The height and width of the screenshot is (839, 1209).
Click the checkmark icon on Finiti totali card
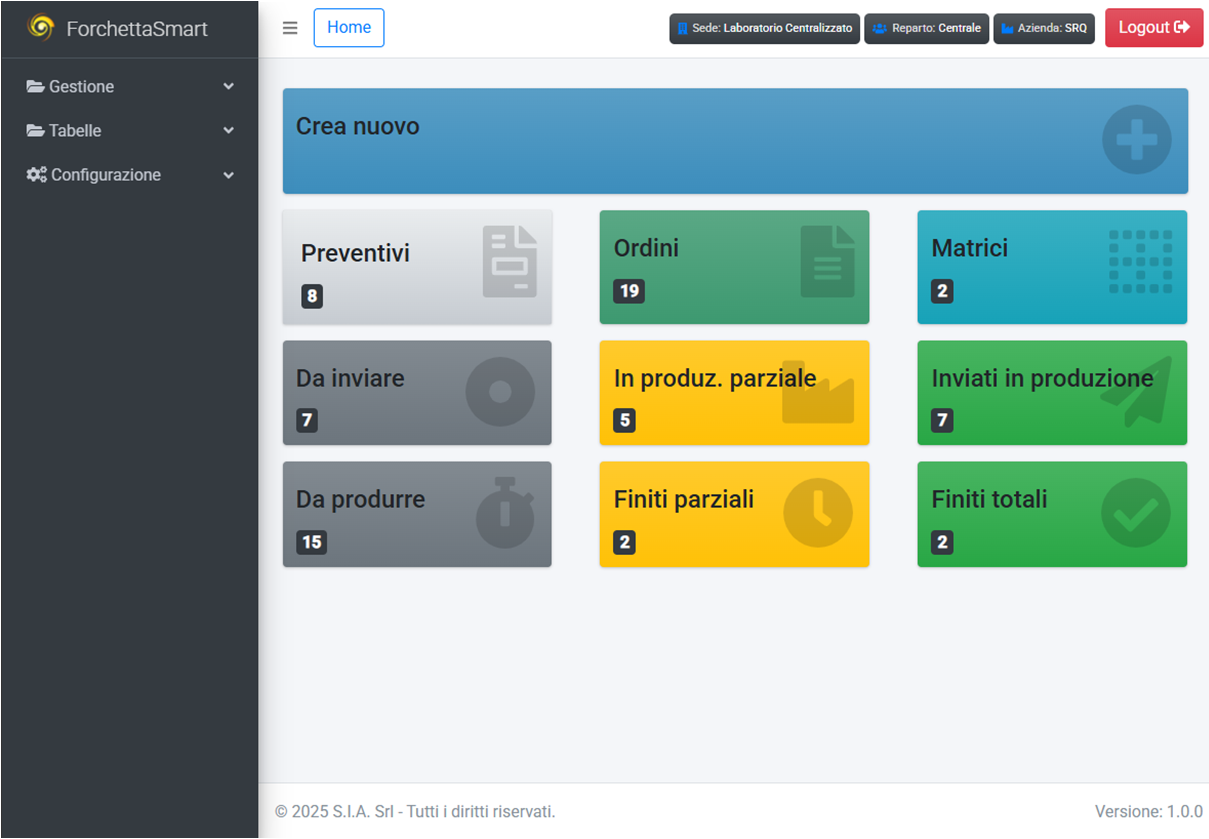pyautogui.click(x=1135, y=513)
